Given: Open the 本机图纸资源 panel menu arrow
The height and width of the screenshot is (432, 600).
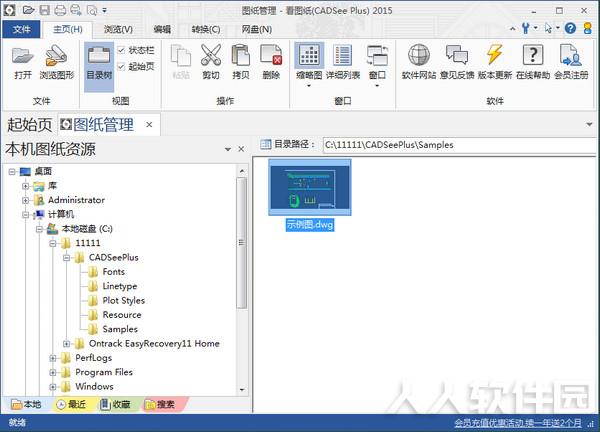Looking at the screenshot, I should [x=228, y=149].
